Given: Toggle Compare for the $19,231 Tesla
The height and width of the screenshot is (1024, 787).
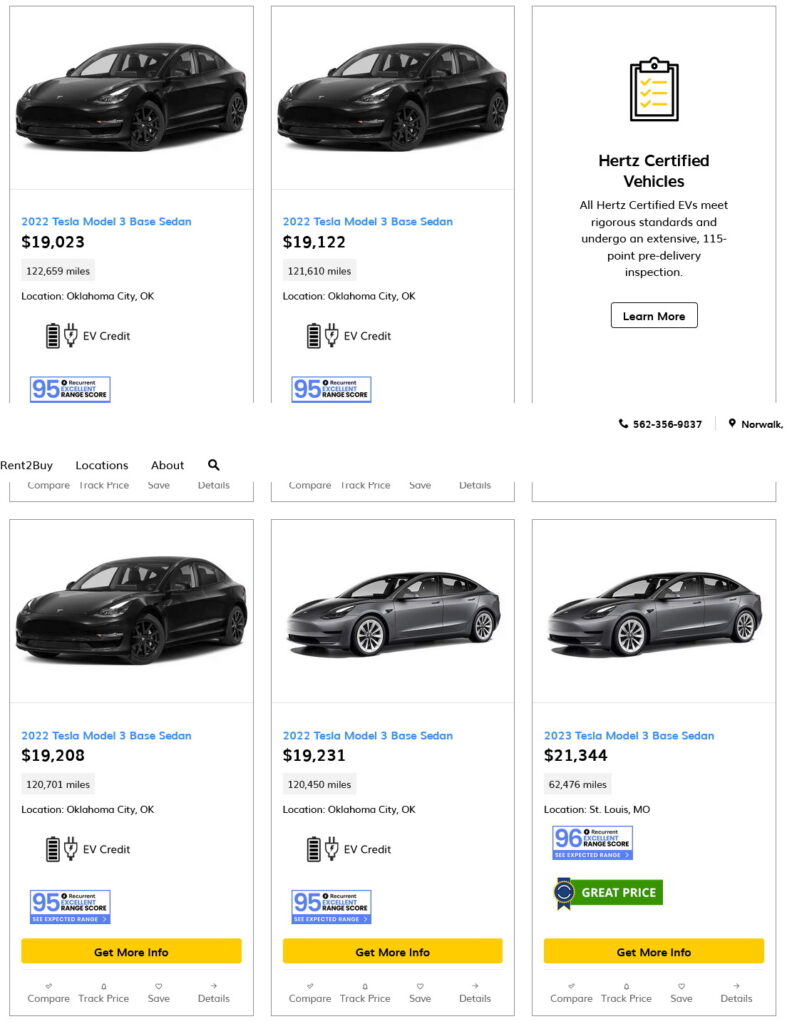Looking at the screenshot, I should pyautogui.click(x=309, y=985).
